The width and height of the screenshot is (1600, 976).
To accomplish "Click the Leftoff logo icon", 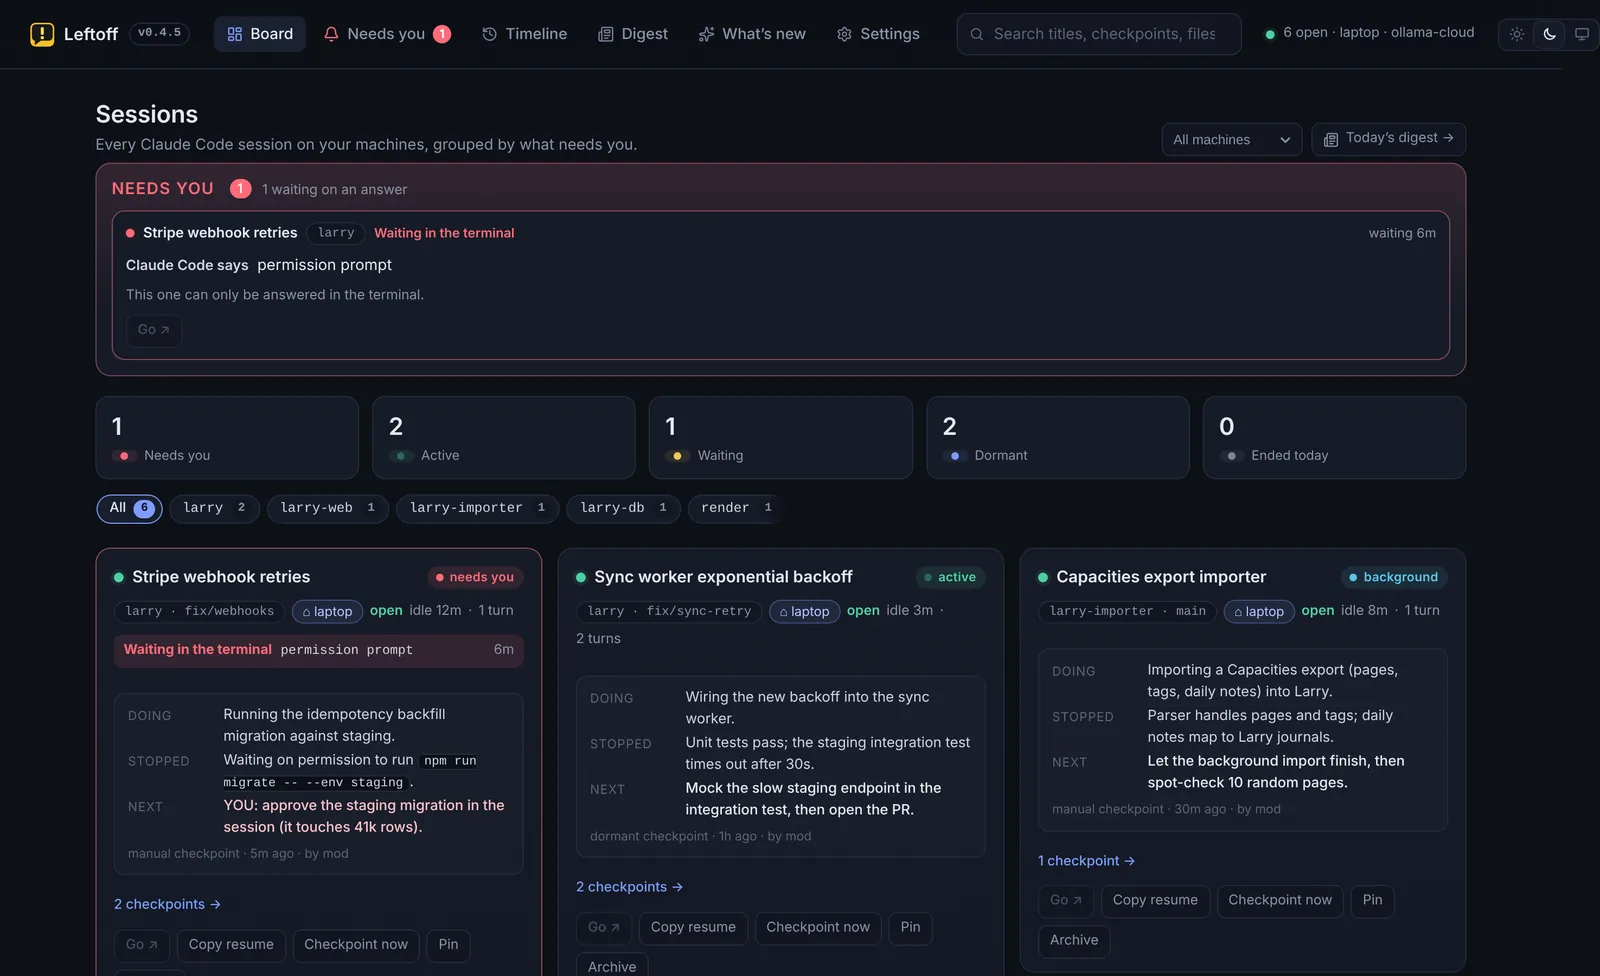I will [42, 34].
